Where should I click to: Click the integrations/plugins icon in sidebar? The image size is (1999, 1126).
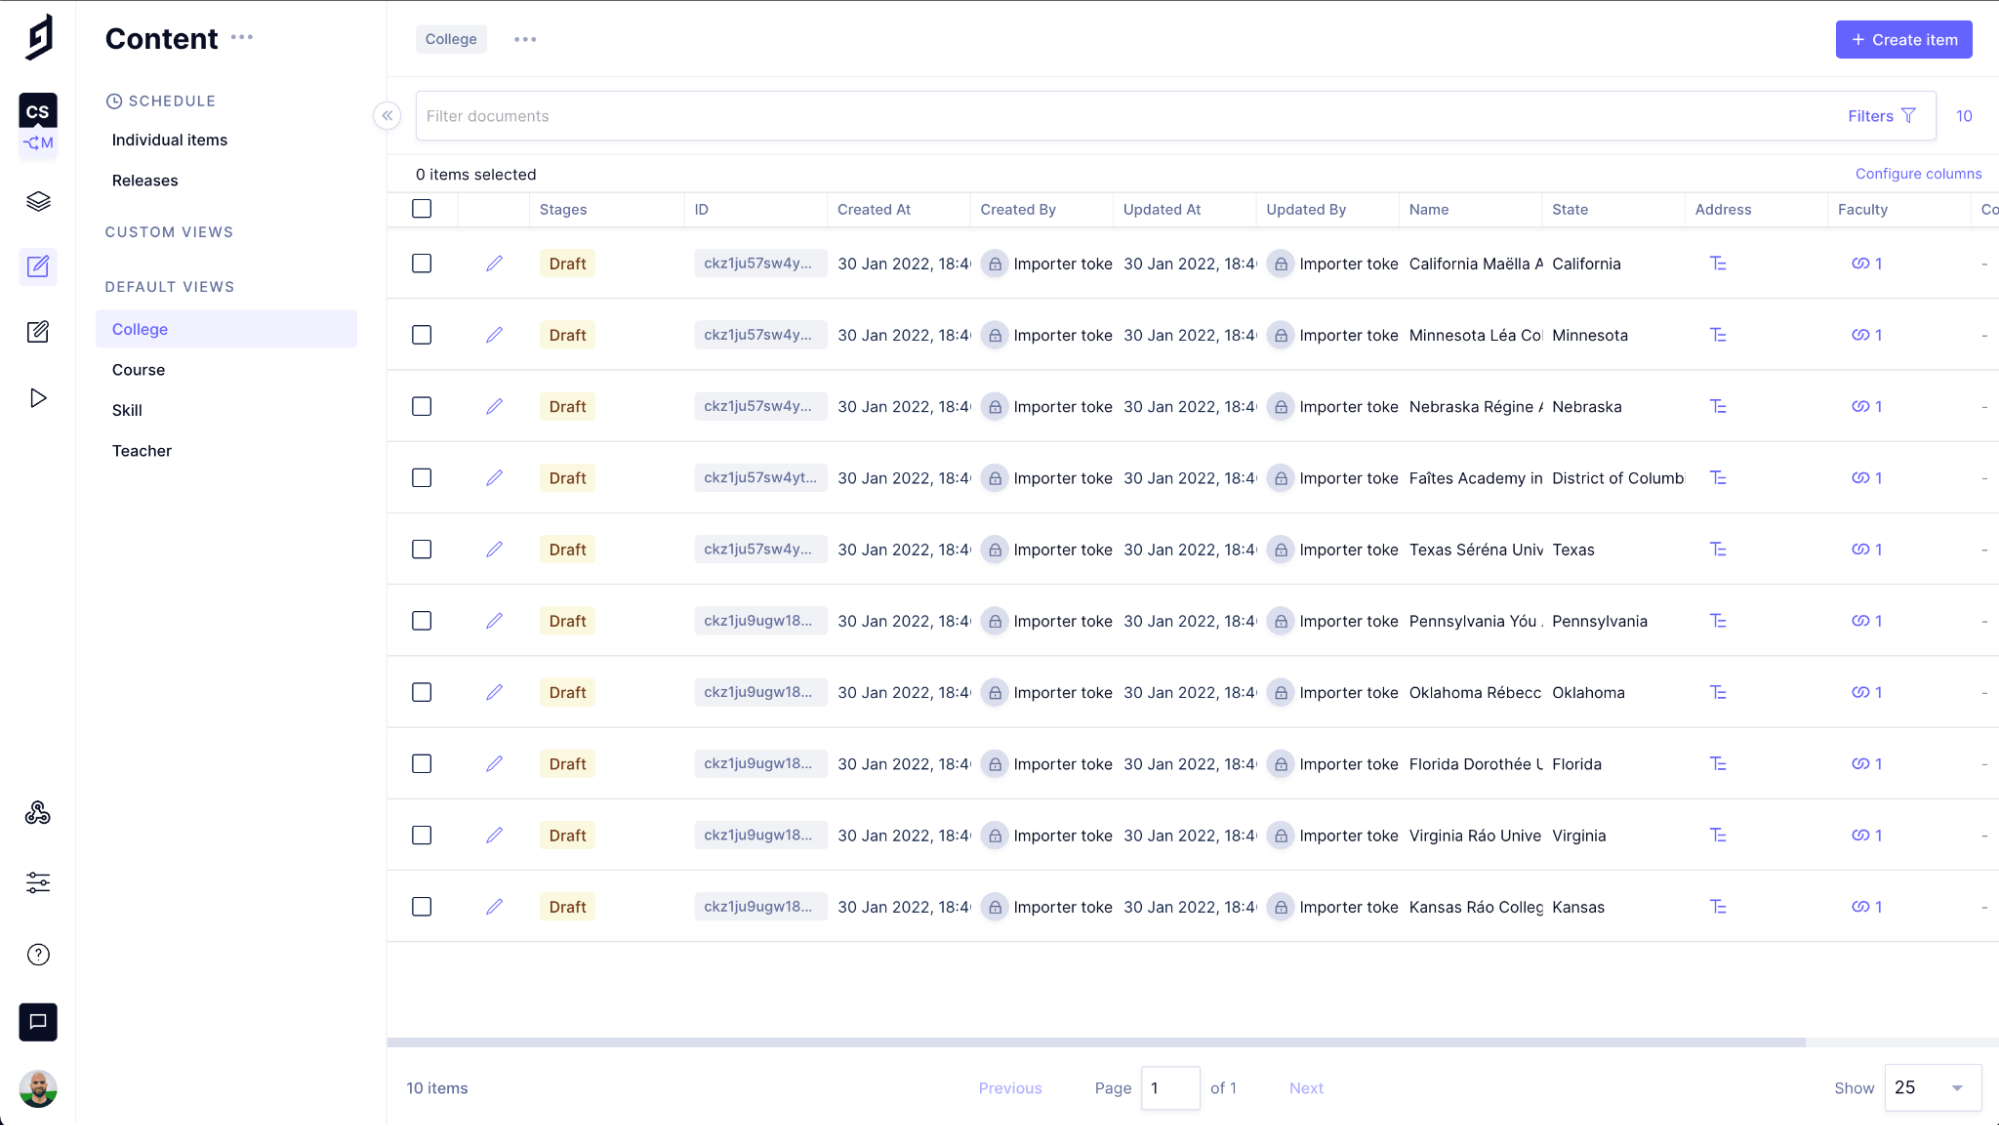click(37, 813)
